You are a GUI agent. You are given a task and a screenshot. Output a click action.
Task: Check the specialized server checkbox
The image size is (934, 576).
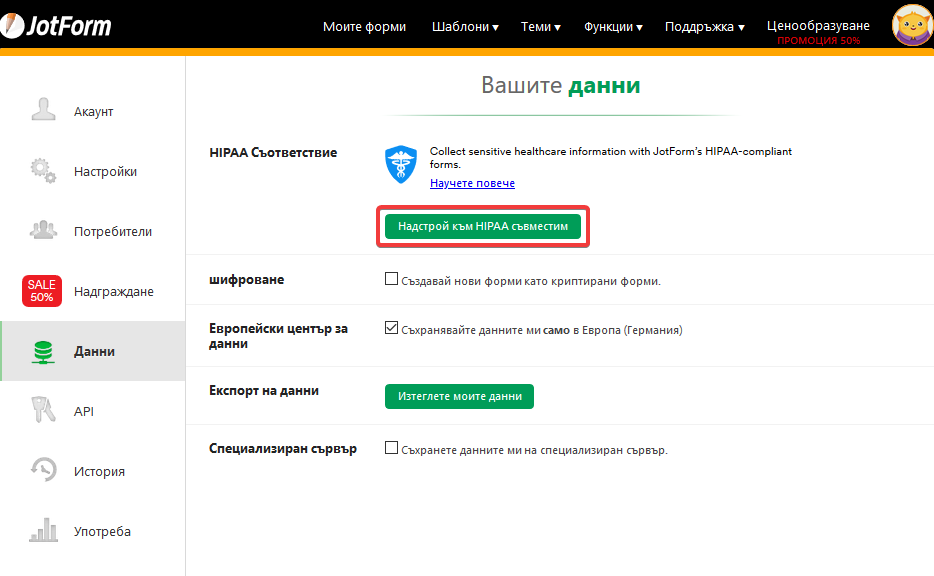coord(391,448)
